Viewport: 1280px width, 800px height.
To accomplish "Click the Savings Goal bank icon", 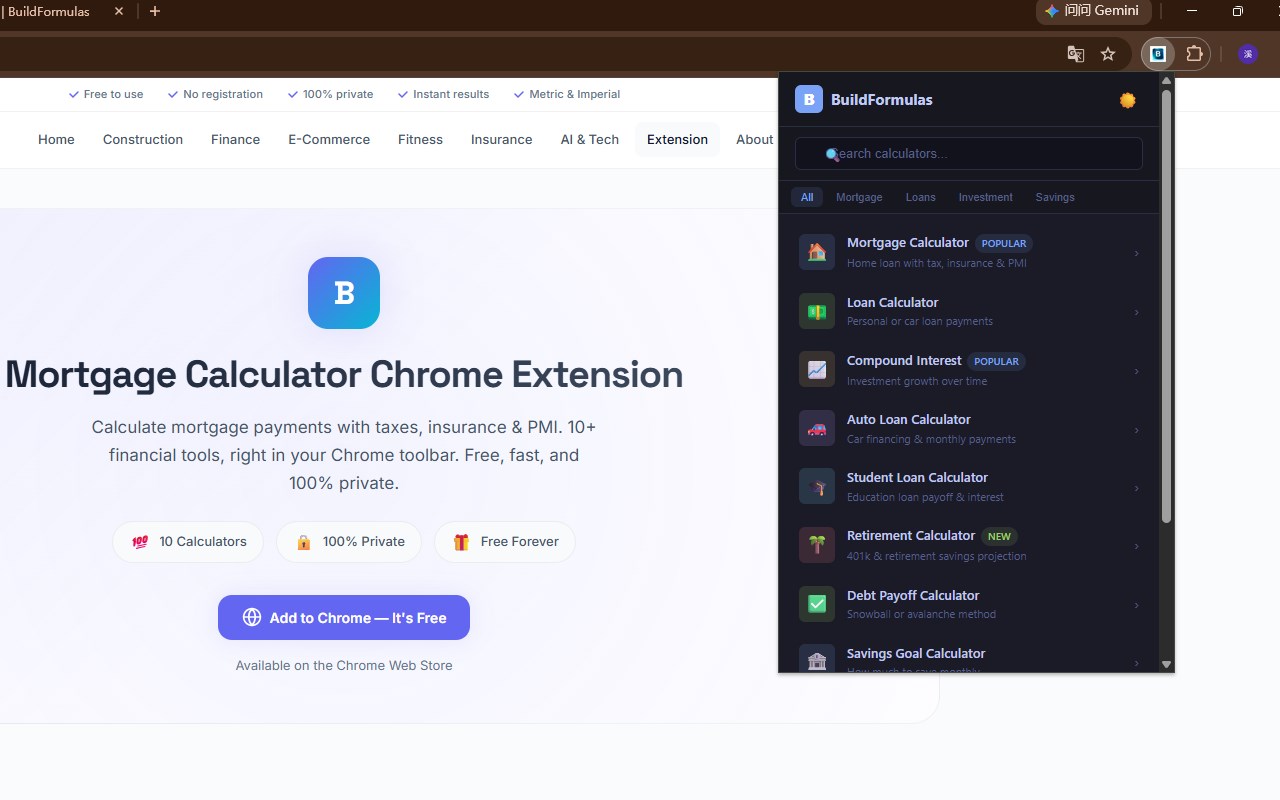I will click(x=817, y=659).
